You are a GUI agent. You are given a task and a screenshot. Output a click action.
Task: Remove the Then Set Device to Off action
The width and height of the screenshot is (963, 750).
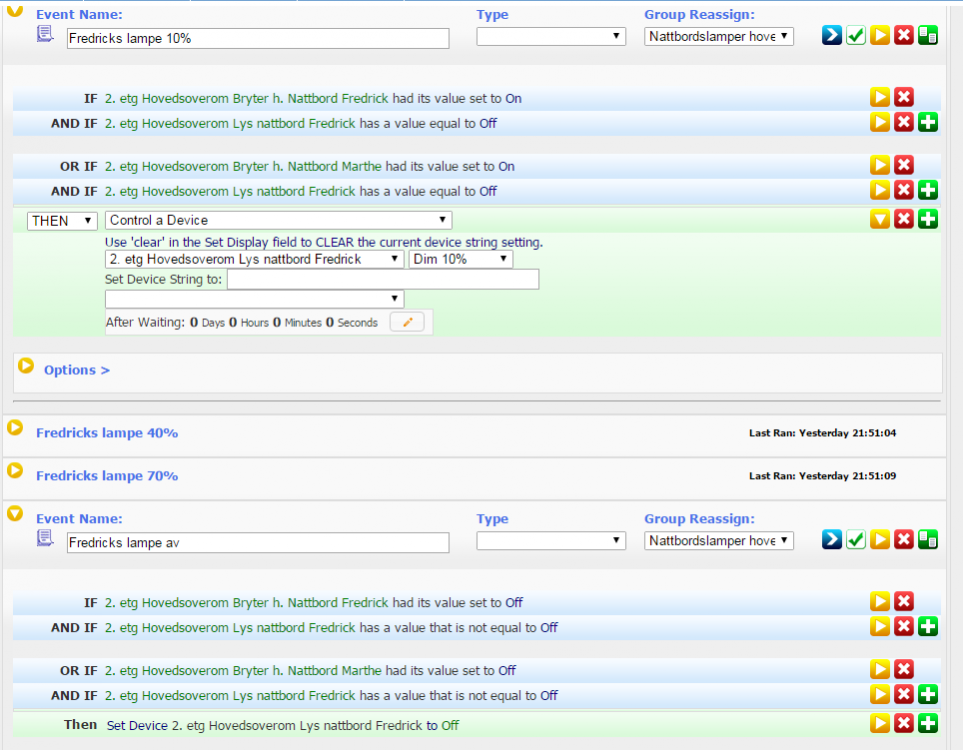pyautogui.click(x=903, y=724)
